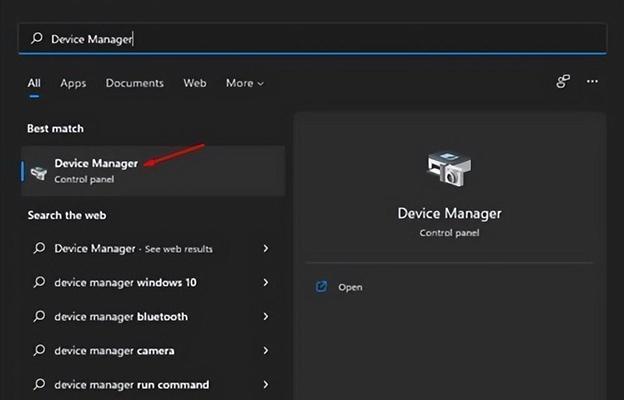
Task: Open the search feedback/account icon
Action: (563, 82)
